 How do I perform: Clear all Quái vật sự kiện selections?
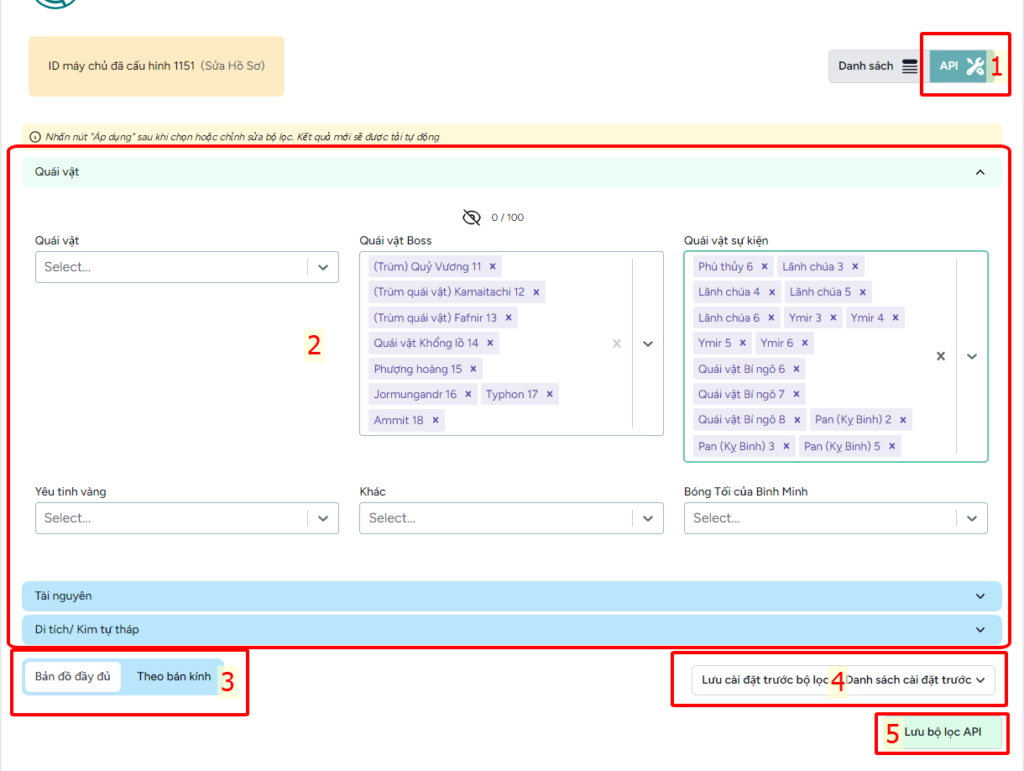click(x=941, y=356)
